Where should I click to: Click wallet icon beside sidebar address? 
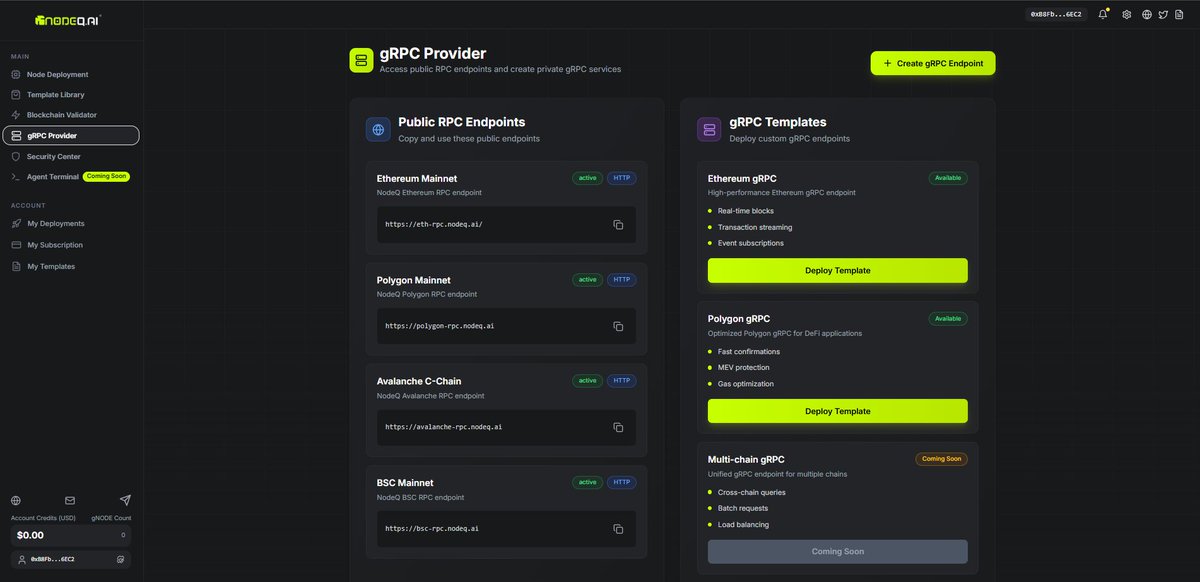coord(121,560)
